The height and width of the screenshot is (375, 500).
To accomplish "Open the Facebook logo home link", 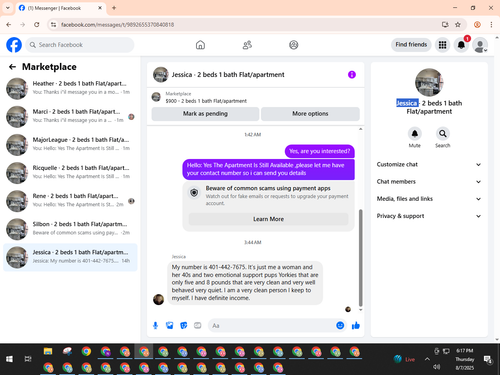I will [14, 45].
